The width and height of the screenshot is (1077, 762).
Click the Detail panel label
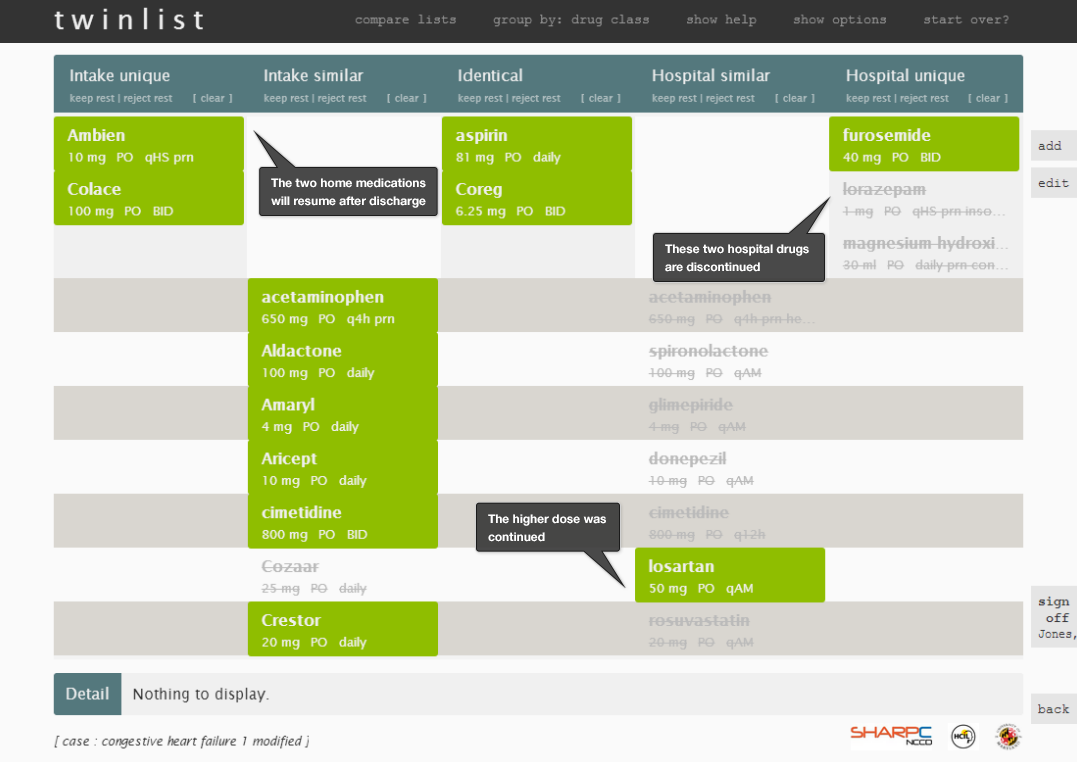[x=87, y=694]
